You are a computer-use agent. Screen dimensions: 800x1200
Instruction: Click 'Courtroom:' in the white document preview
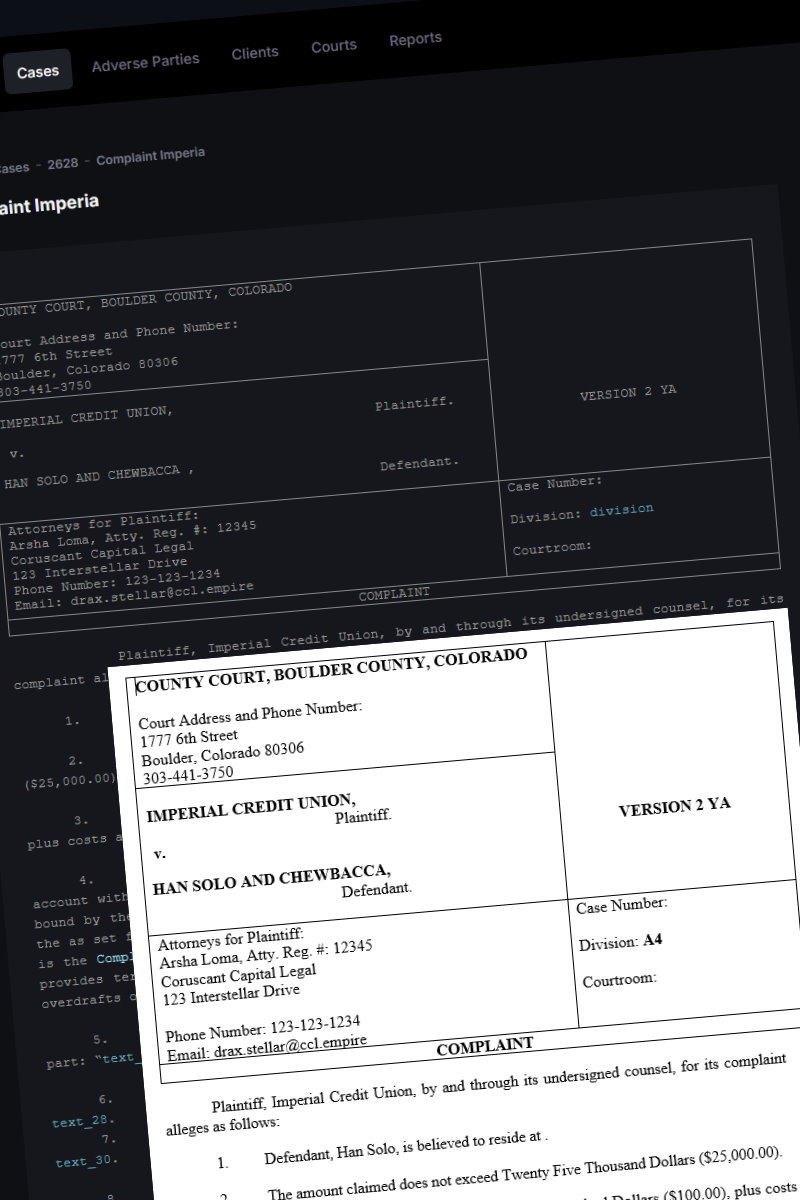pyautogui.click(x=620, y=980)
